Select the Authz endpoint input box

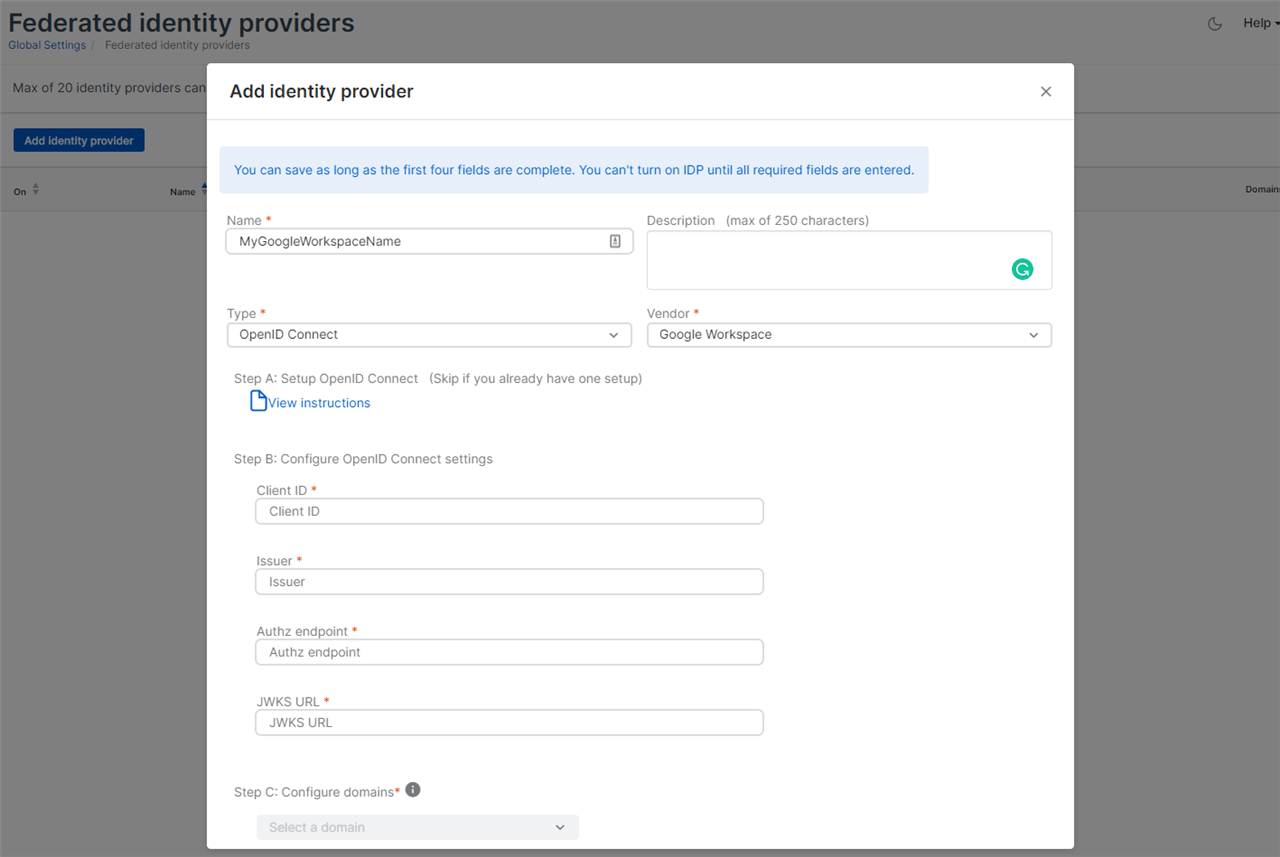tap(509, 652)
